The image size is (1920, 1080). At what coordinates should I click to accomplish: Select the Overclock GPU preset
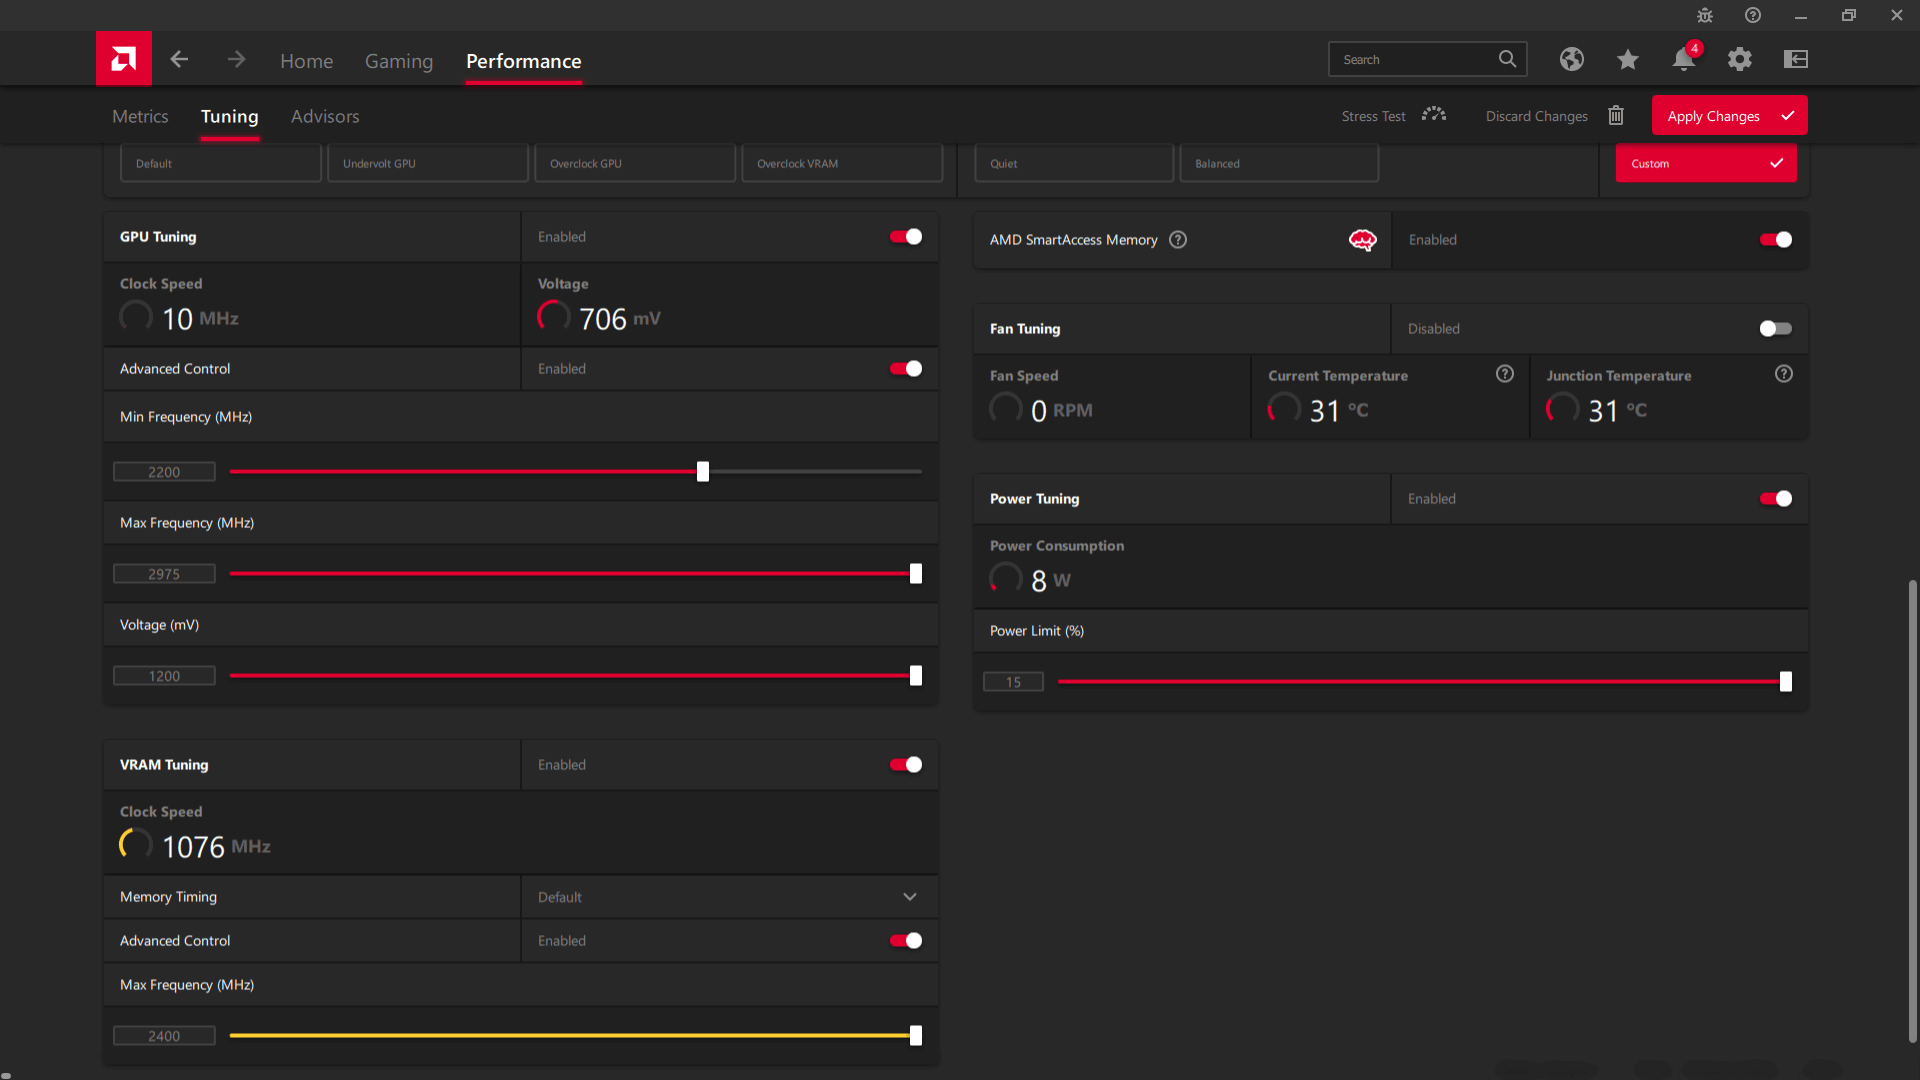635,163
